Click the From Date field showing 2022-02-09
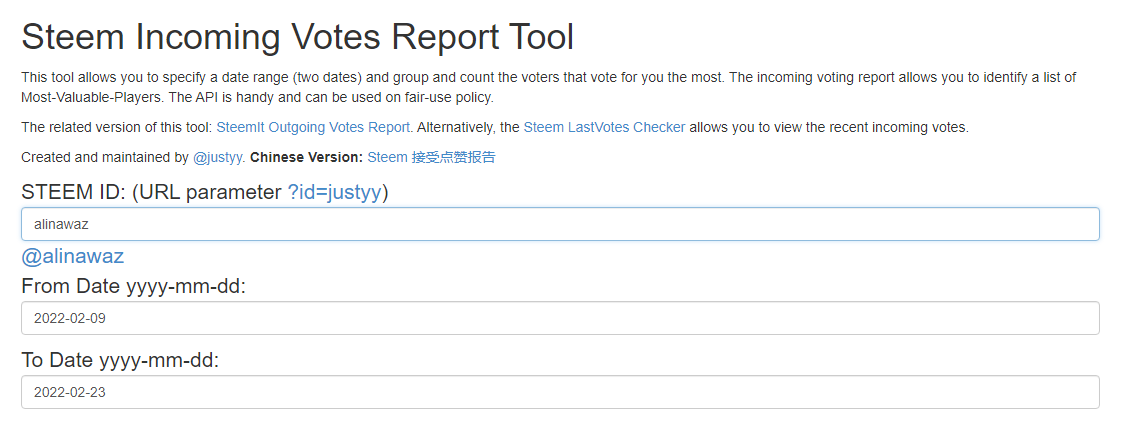The width and height of the screenshot is (1123, 435). tap(560, 318)
